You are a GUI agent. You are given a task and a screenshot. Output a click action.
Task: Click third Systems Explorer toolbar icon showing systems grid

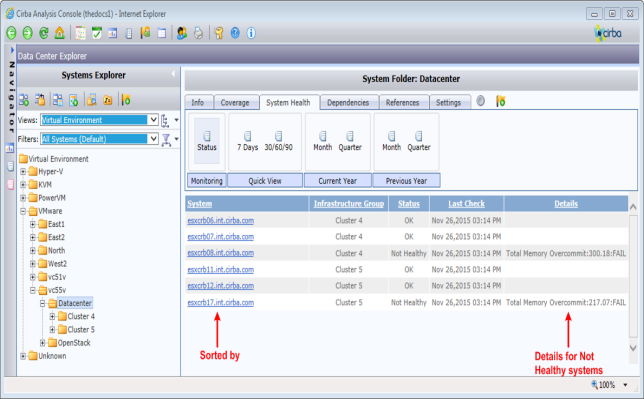(58, 99)
